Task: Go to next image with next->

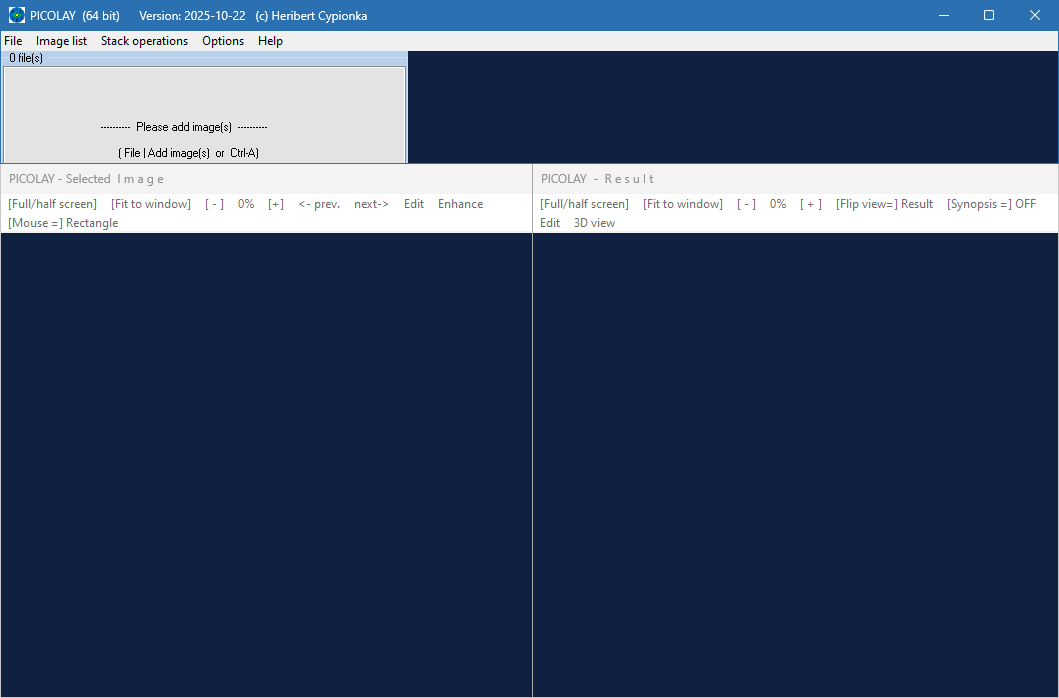Action: pyautogui.click(x=371, y=204)
